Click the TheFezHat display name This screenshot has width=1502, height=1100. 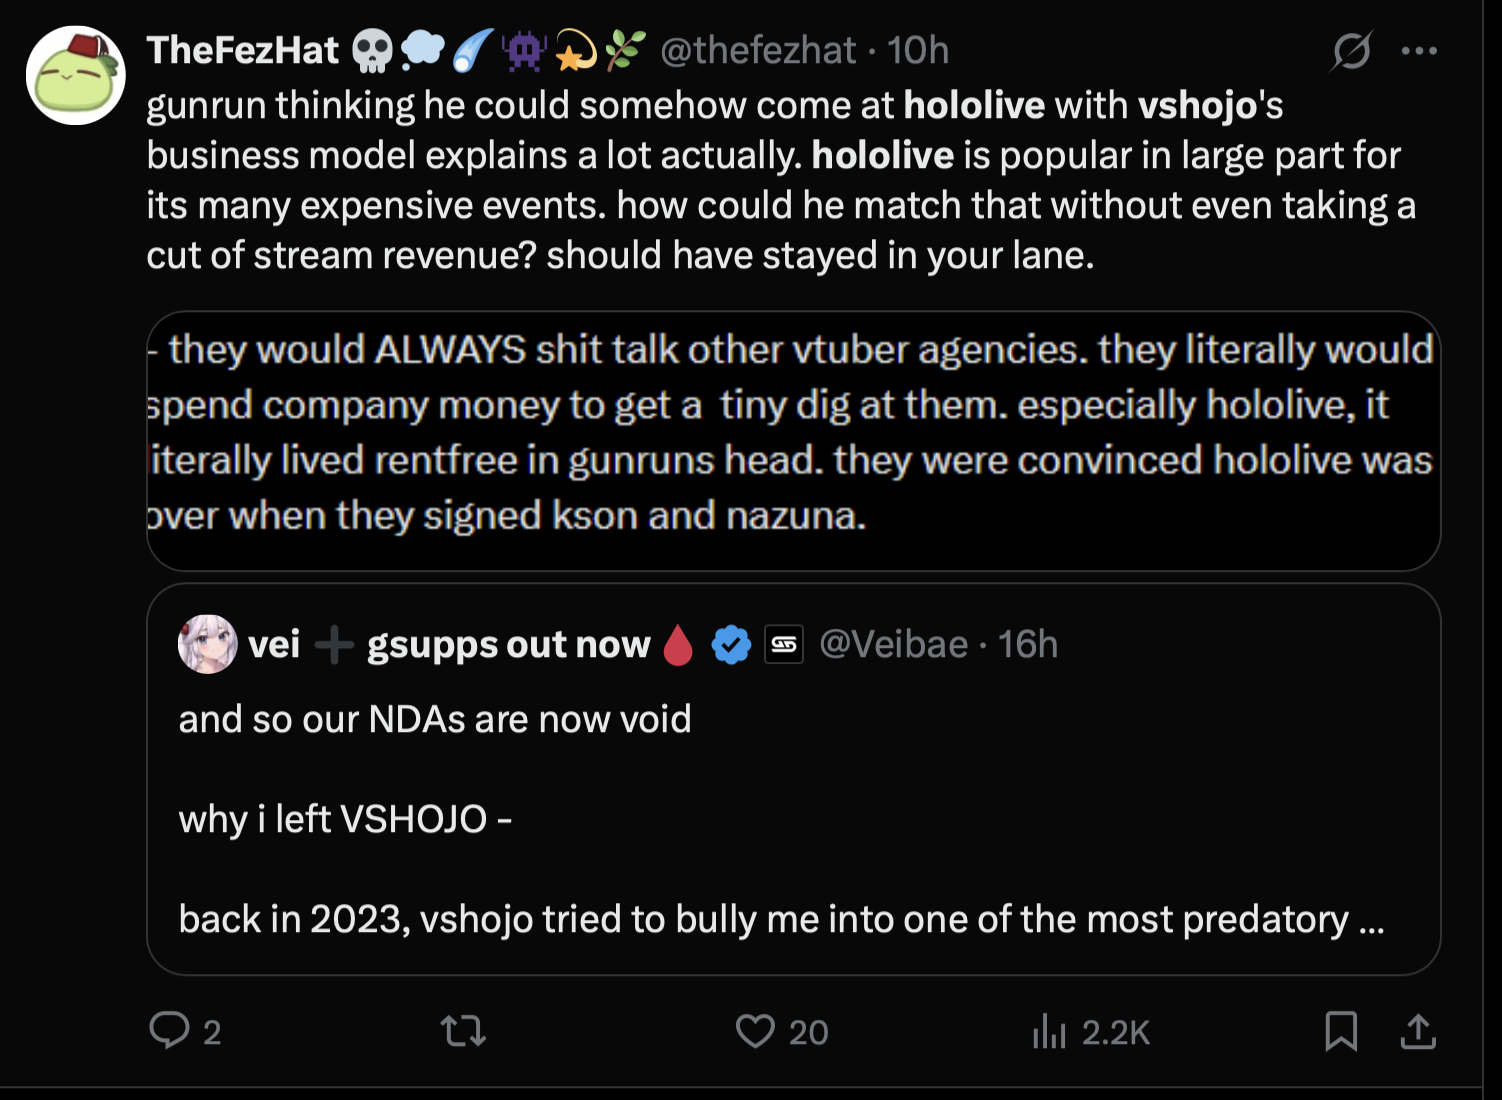[x=243, y=50]
